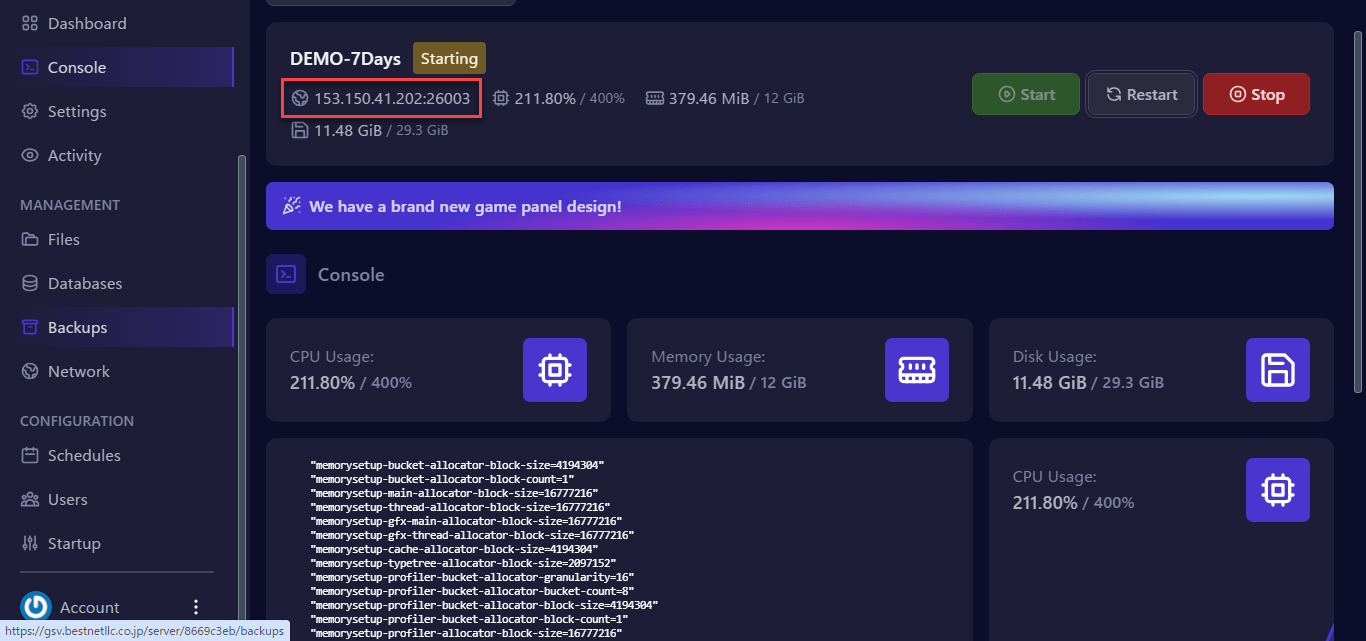The width and height of the screenshot is (1366, 641).
Task: Open the Account three-dot menu
Action: click(x=196, y=607)
